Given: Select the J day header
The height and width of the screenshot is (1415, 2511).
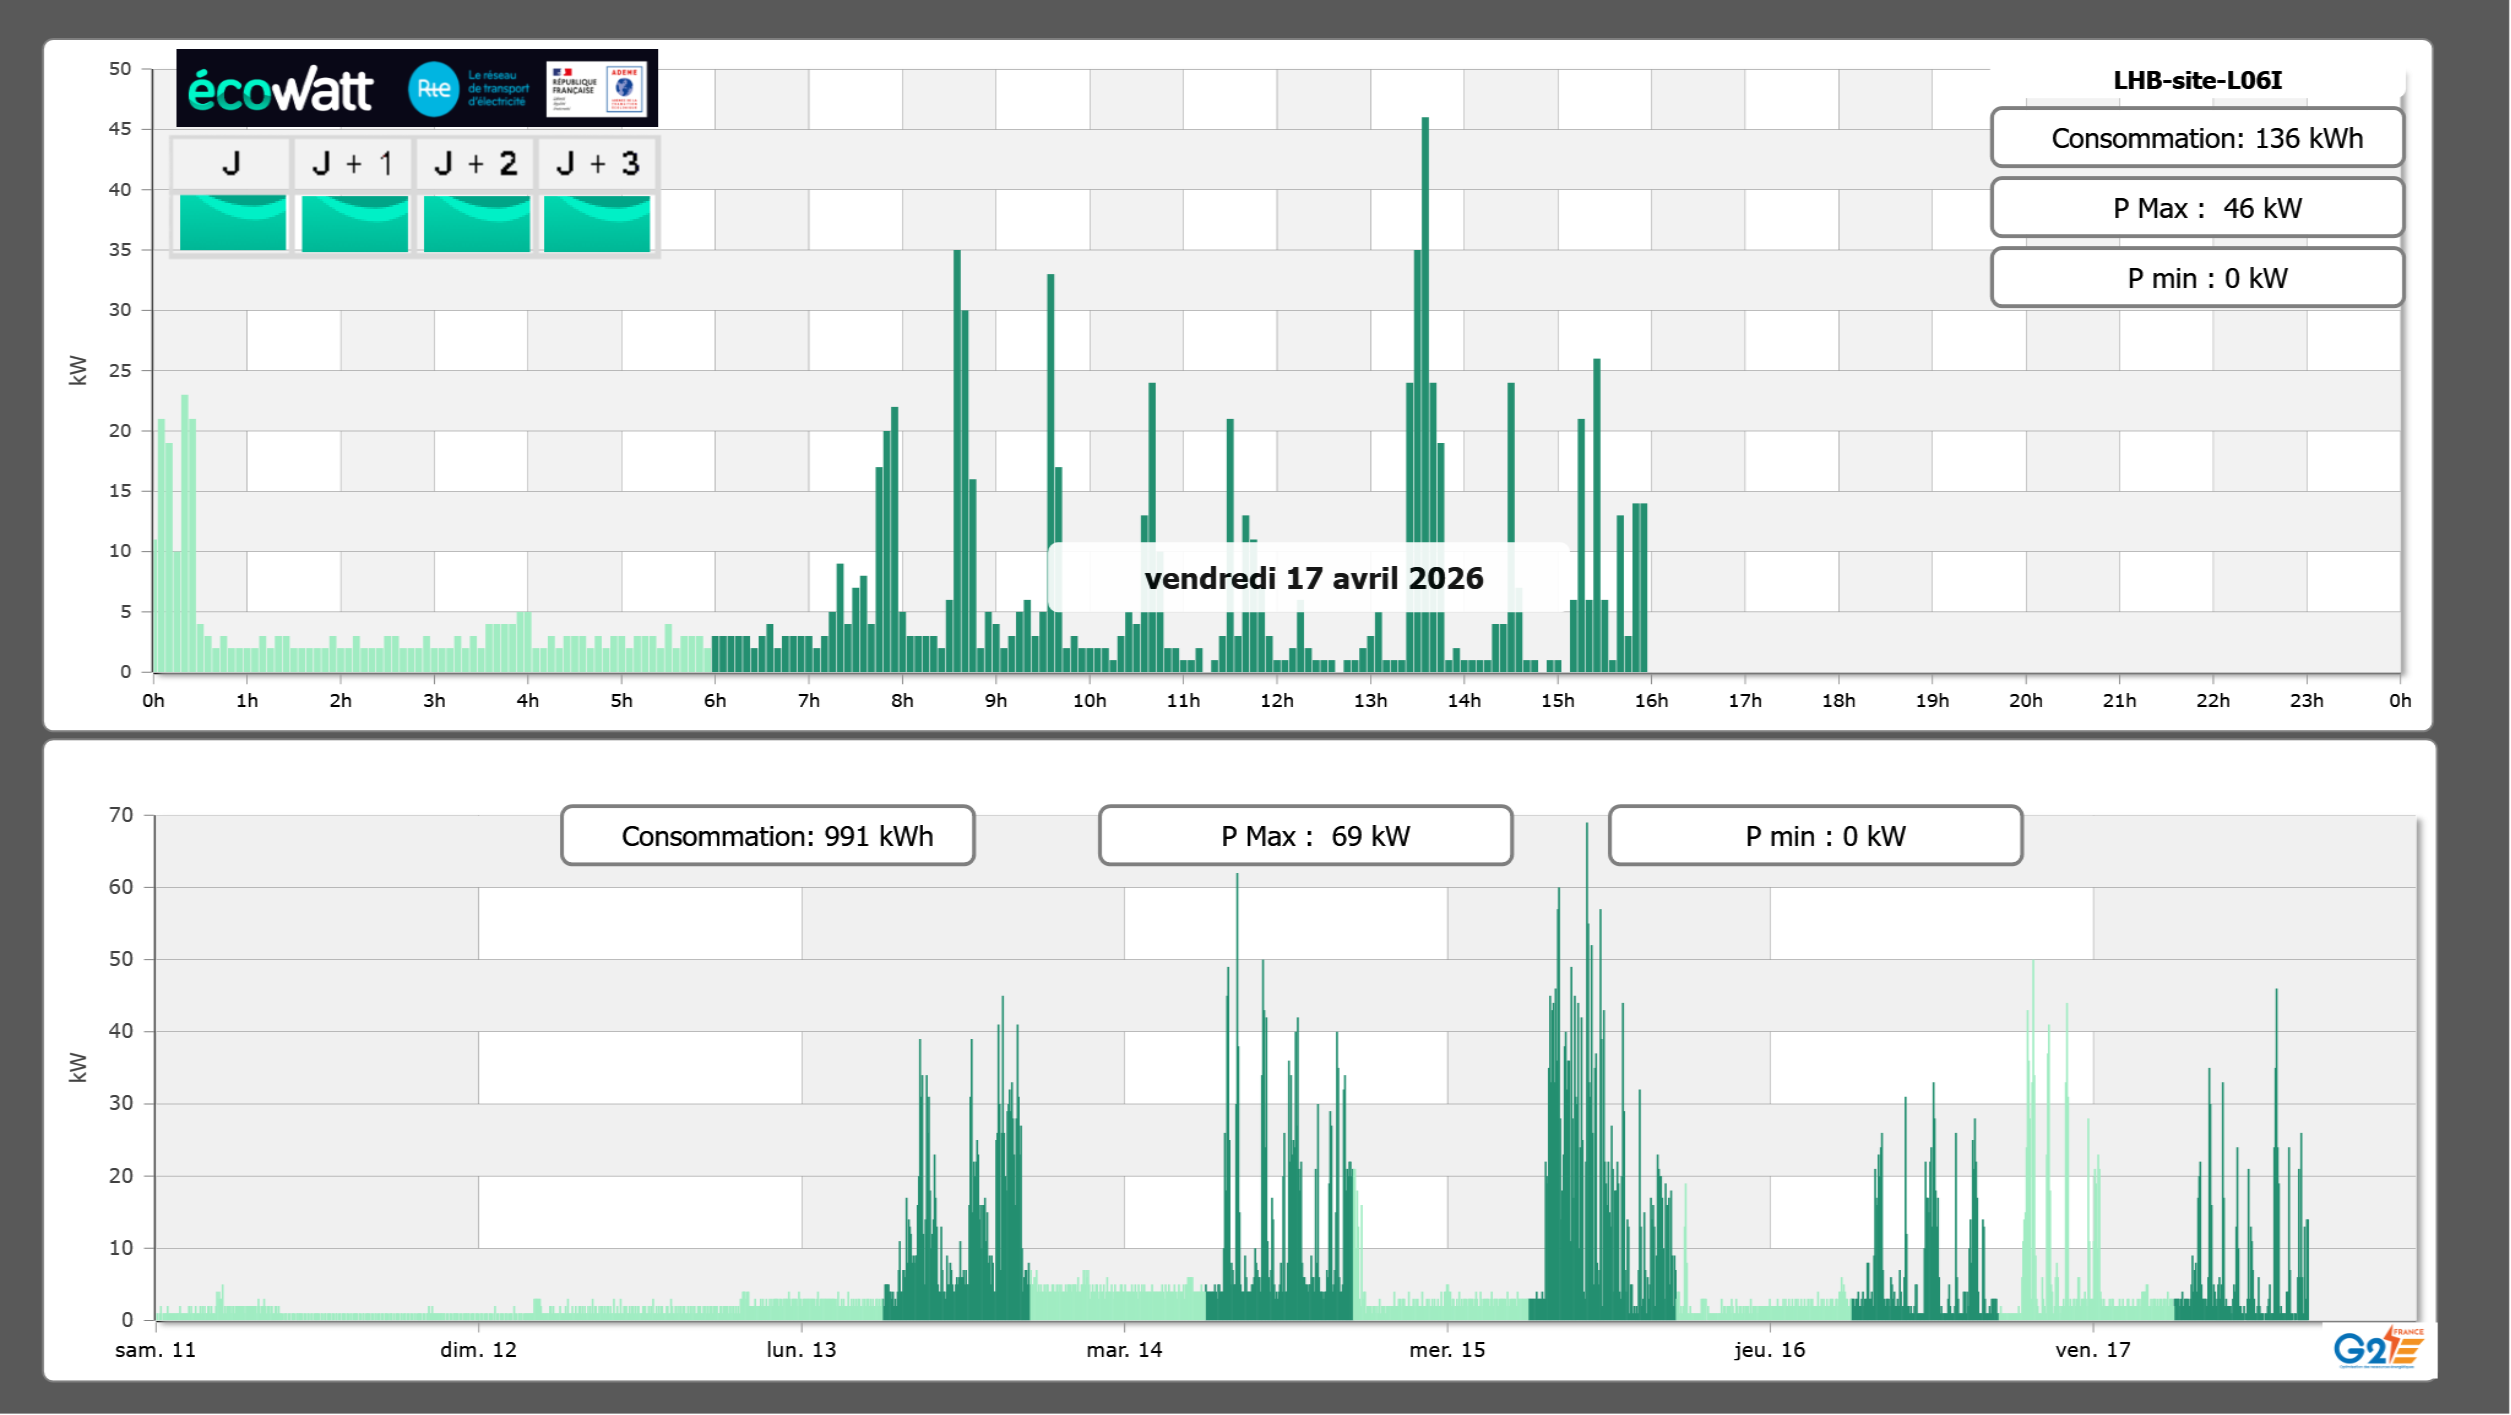Looking at the screenshot, I should point(231,163).
